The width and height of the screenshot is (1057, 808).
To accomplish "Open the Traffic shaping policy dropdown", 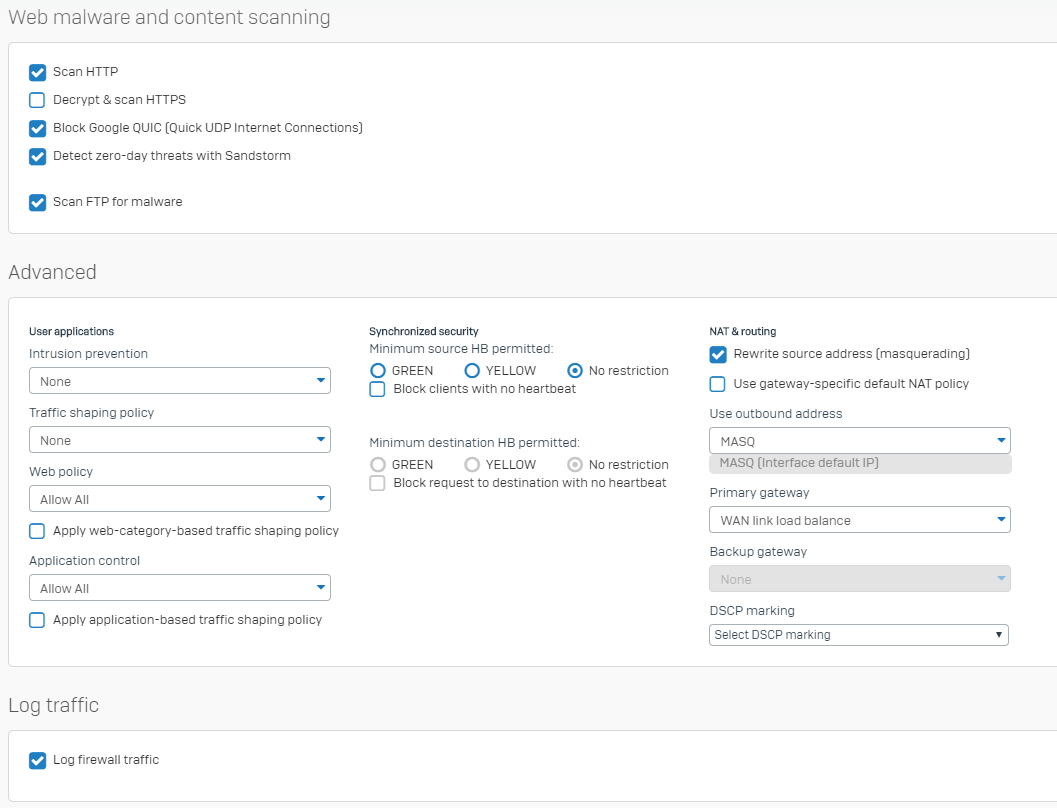I will tap(180, 440).
